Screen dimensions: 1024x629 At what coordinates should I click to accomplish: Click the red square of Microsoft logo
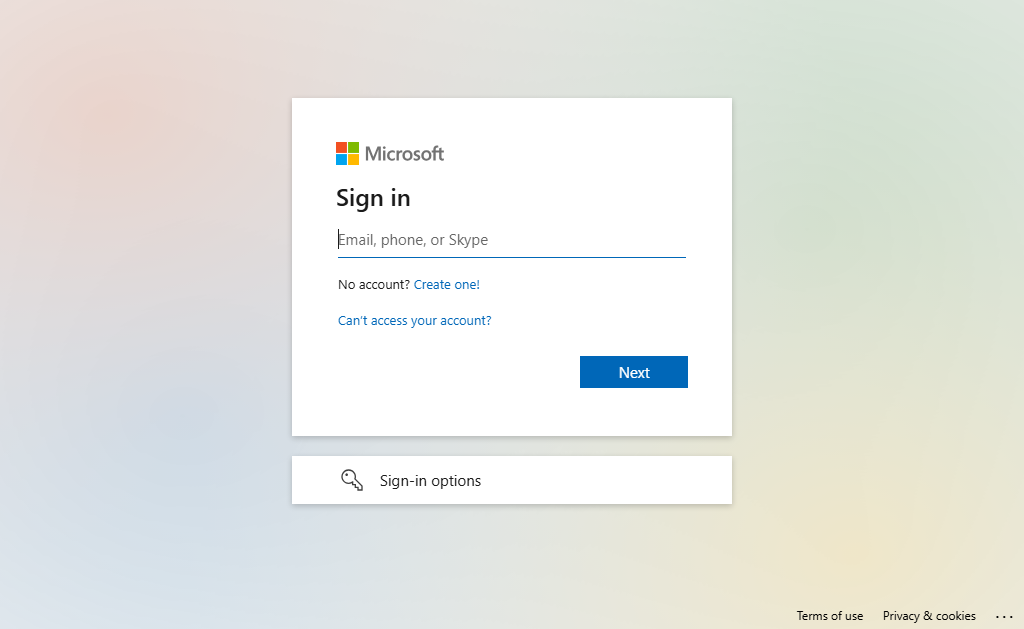[341, 148]
